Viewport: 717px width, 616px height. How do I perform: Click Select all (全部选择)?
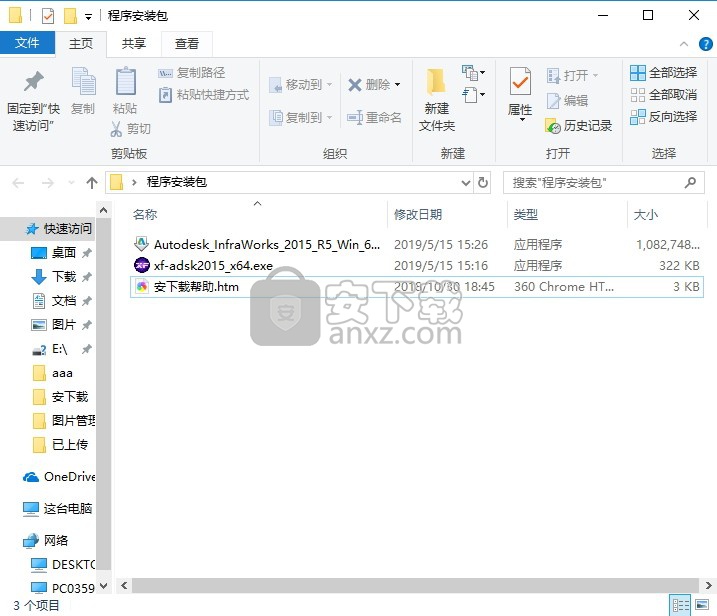point(663,73)
